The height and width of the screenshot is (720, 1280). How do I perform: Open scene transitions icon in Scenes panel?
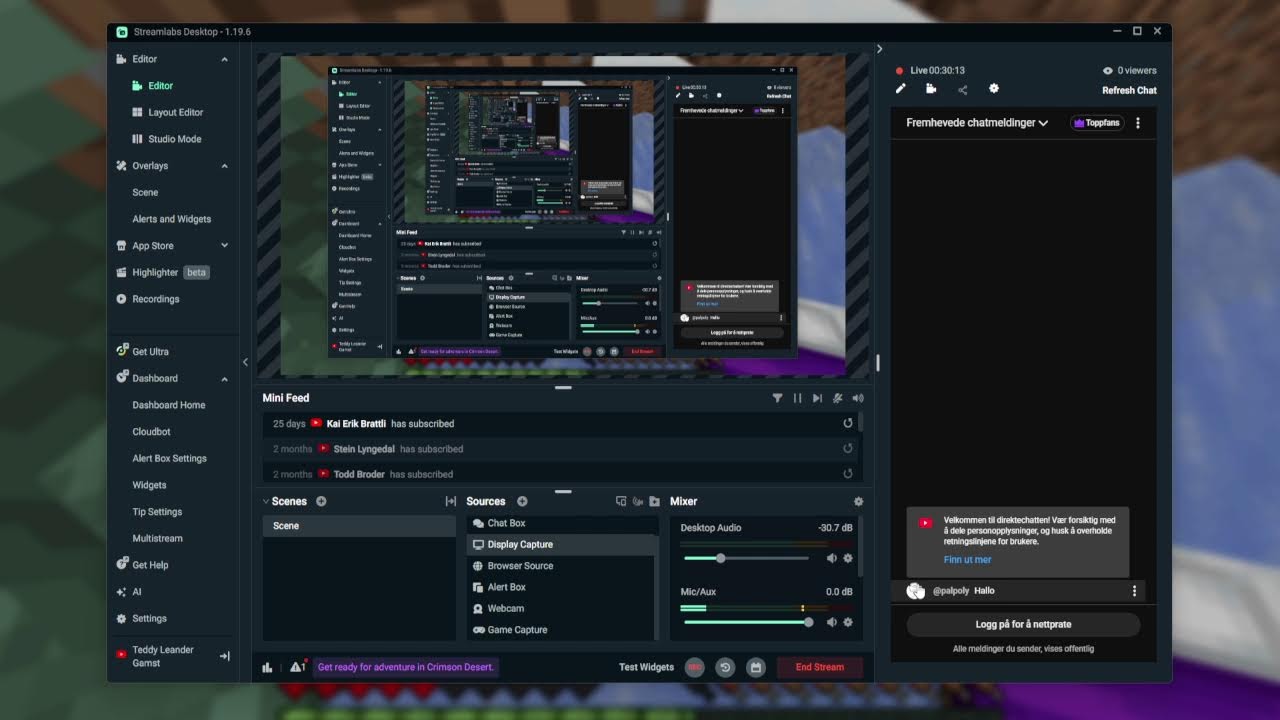pos(450,502)
